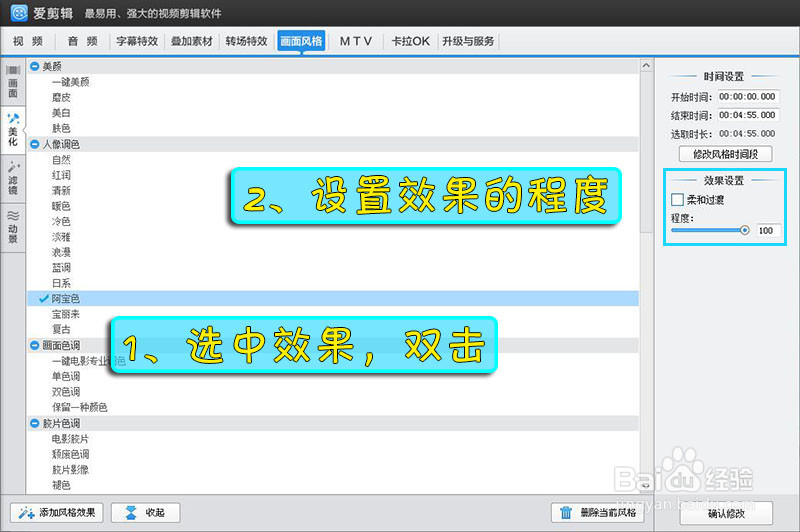Click the 开始时间 time field
Viewport: 800px width, 532px height.
pos(748,97)
